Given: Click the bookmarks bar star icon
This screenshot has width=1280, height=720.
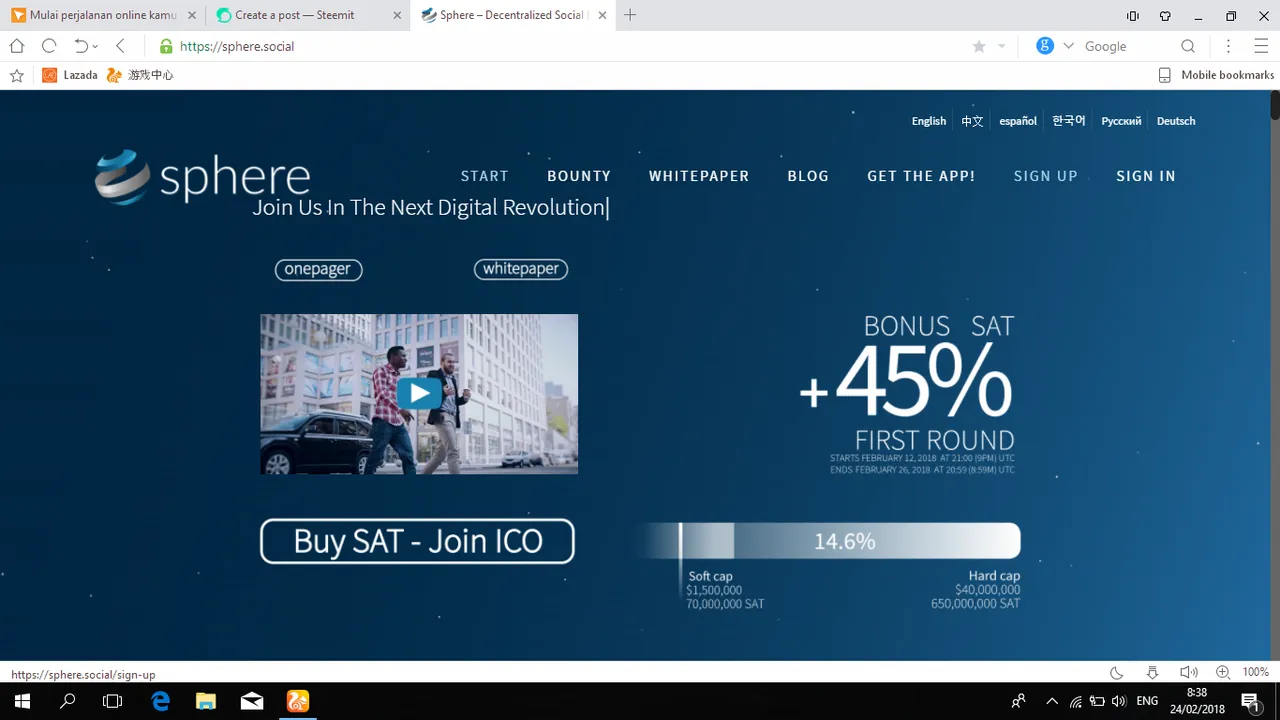Looking at the screenshot, I should 16,75.
